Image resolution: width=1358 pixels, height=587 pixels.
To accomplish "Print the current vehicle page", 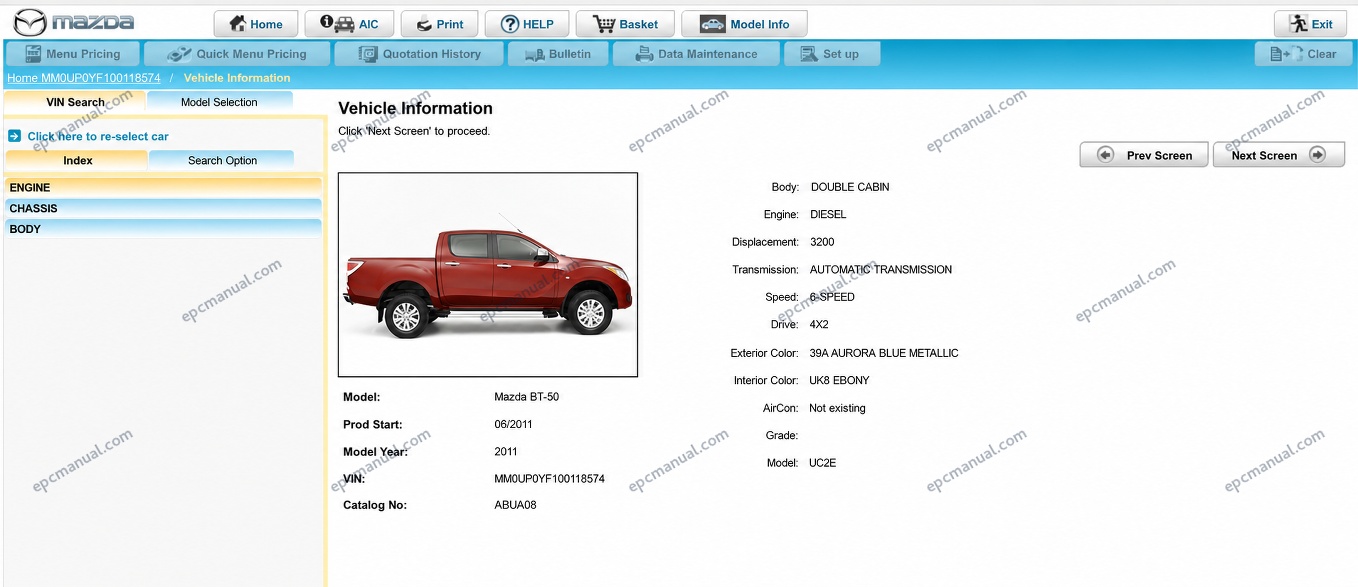I will tap(439, 24).
